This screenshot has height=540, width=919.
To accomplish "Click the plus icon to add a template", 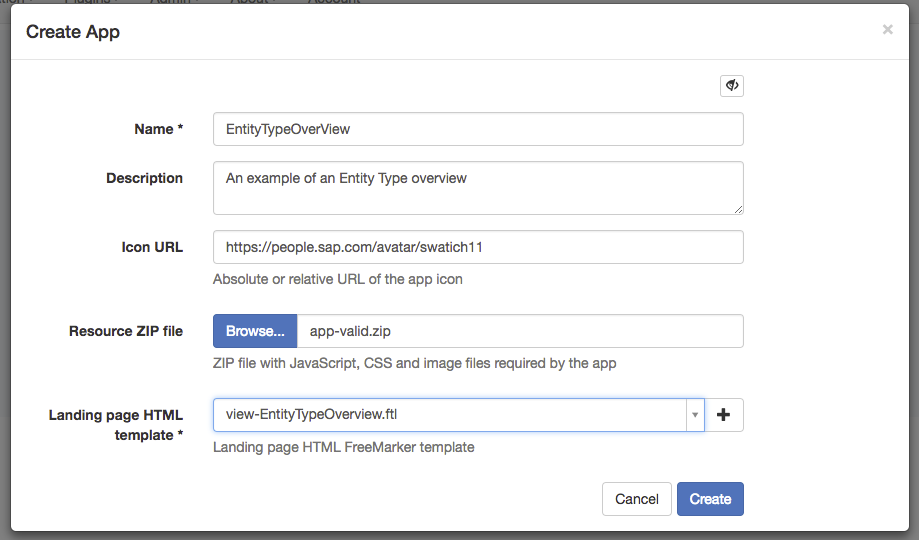I will pyautogui.click(x=724, y=415).
